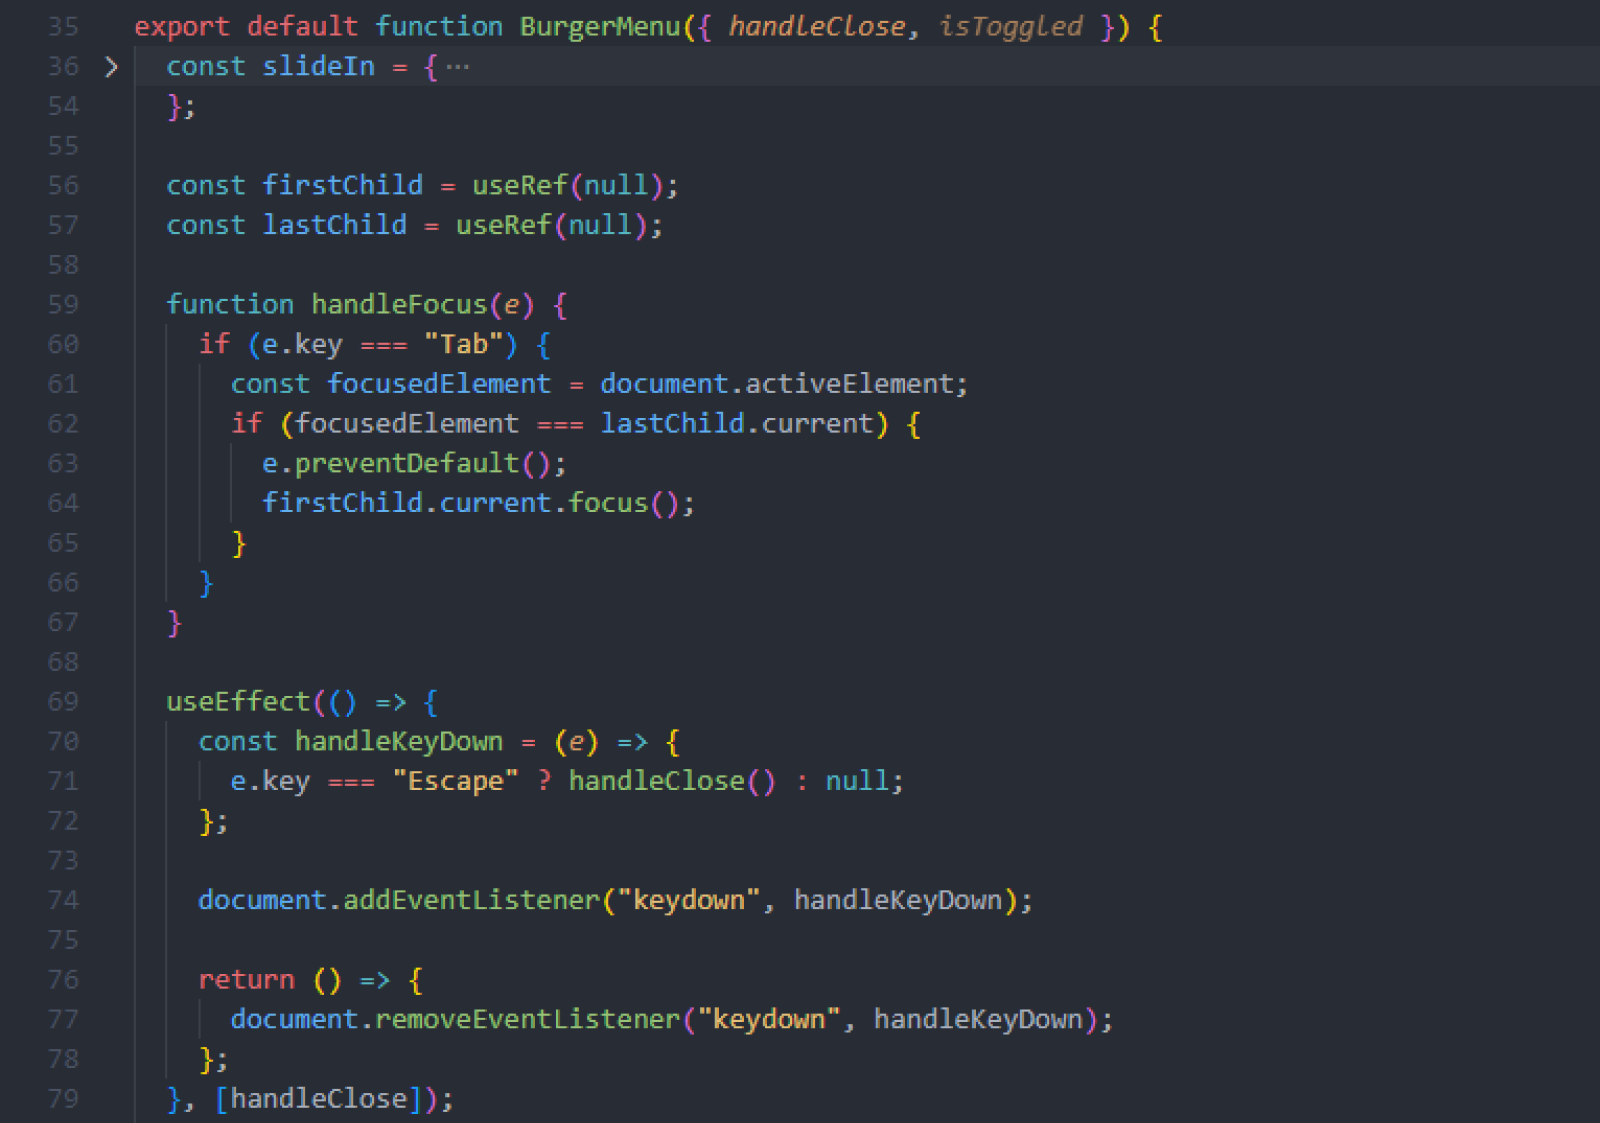Click the default keyword
This screenshot has height=1123, width=1600.
pos(303,27)
